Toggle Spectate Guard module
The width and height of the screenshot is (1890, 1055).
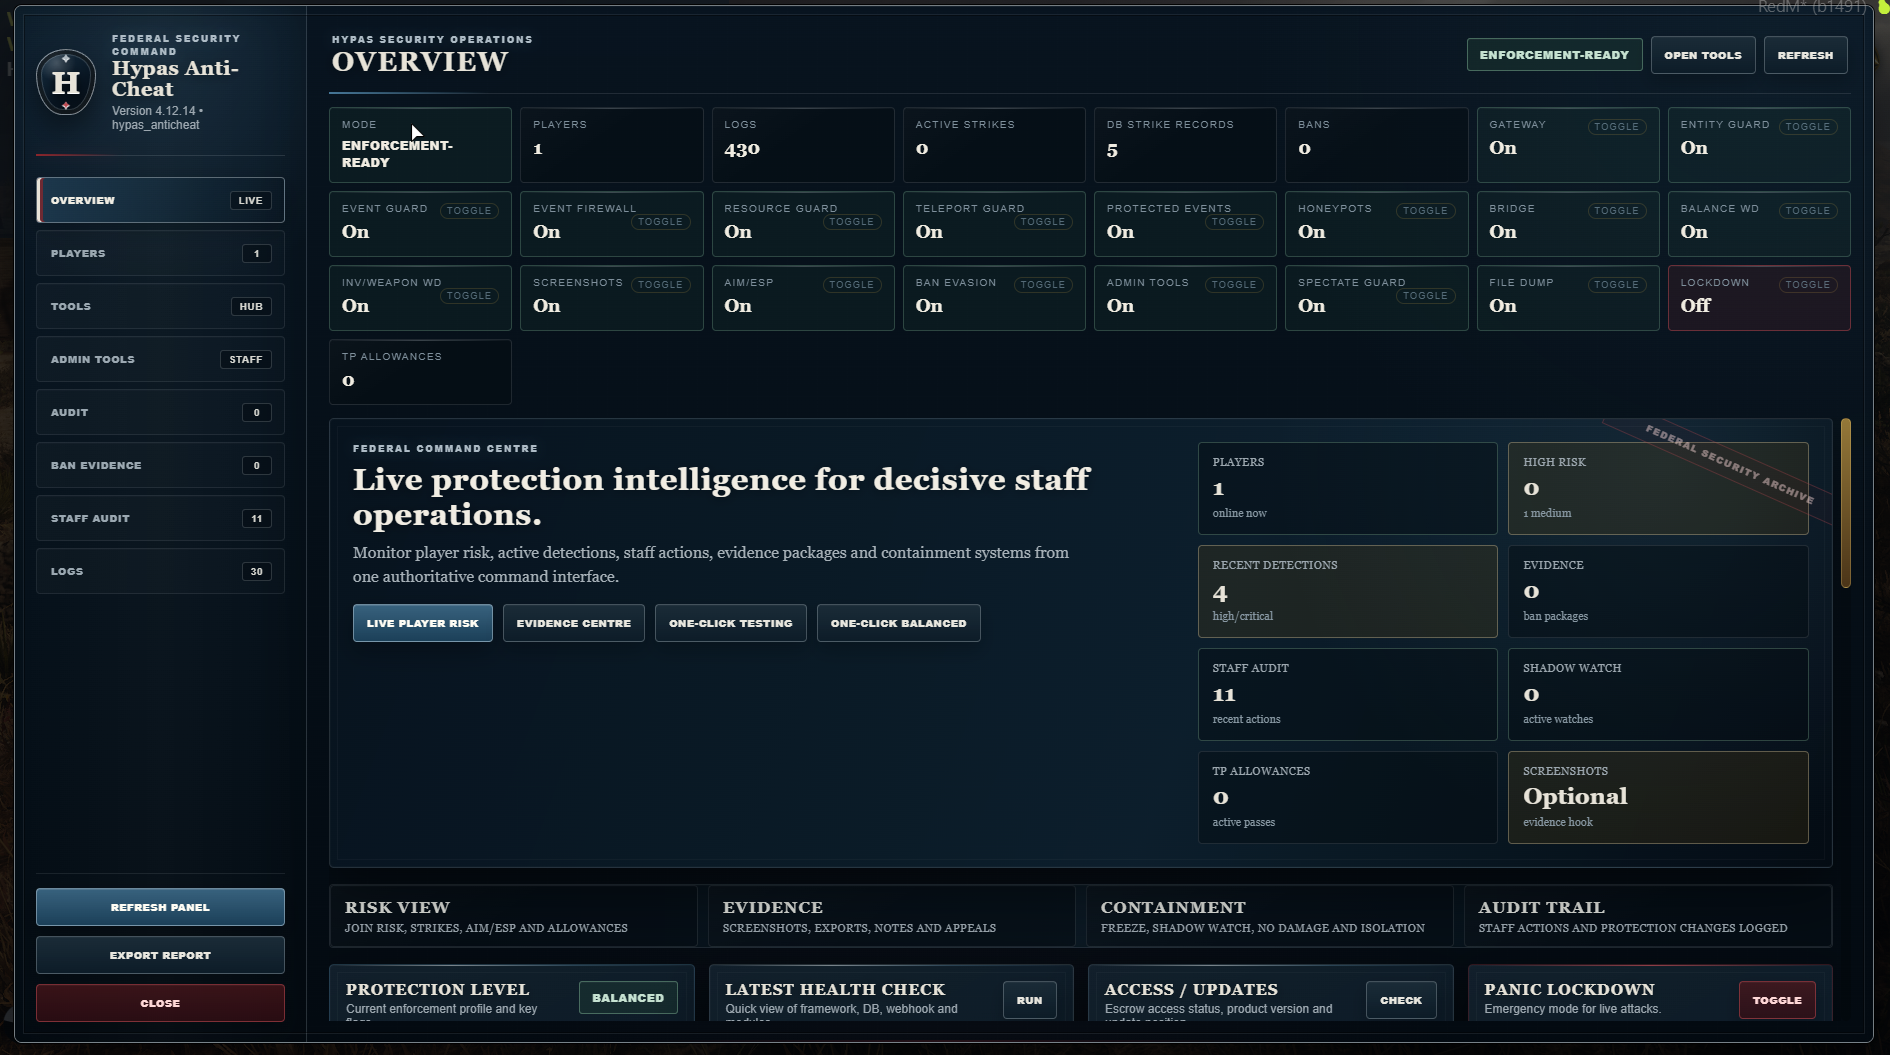[1425, 296]
